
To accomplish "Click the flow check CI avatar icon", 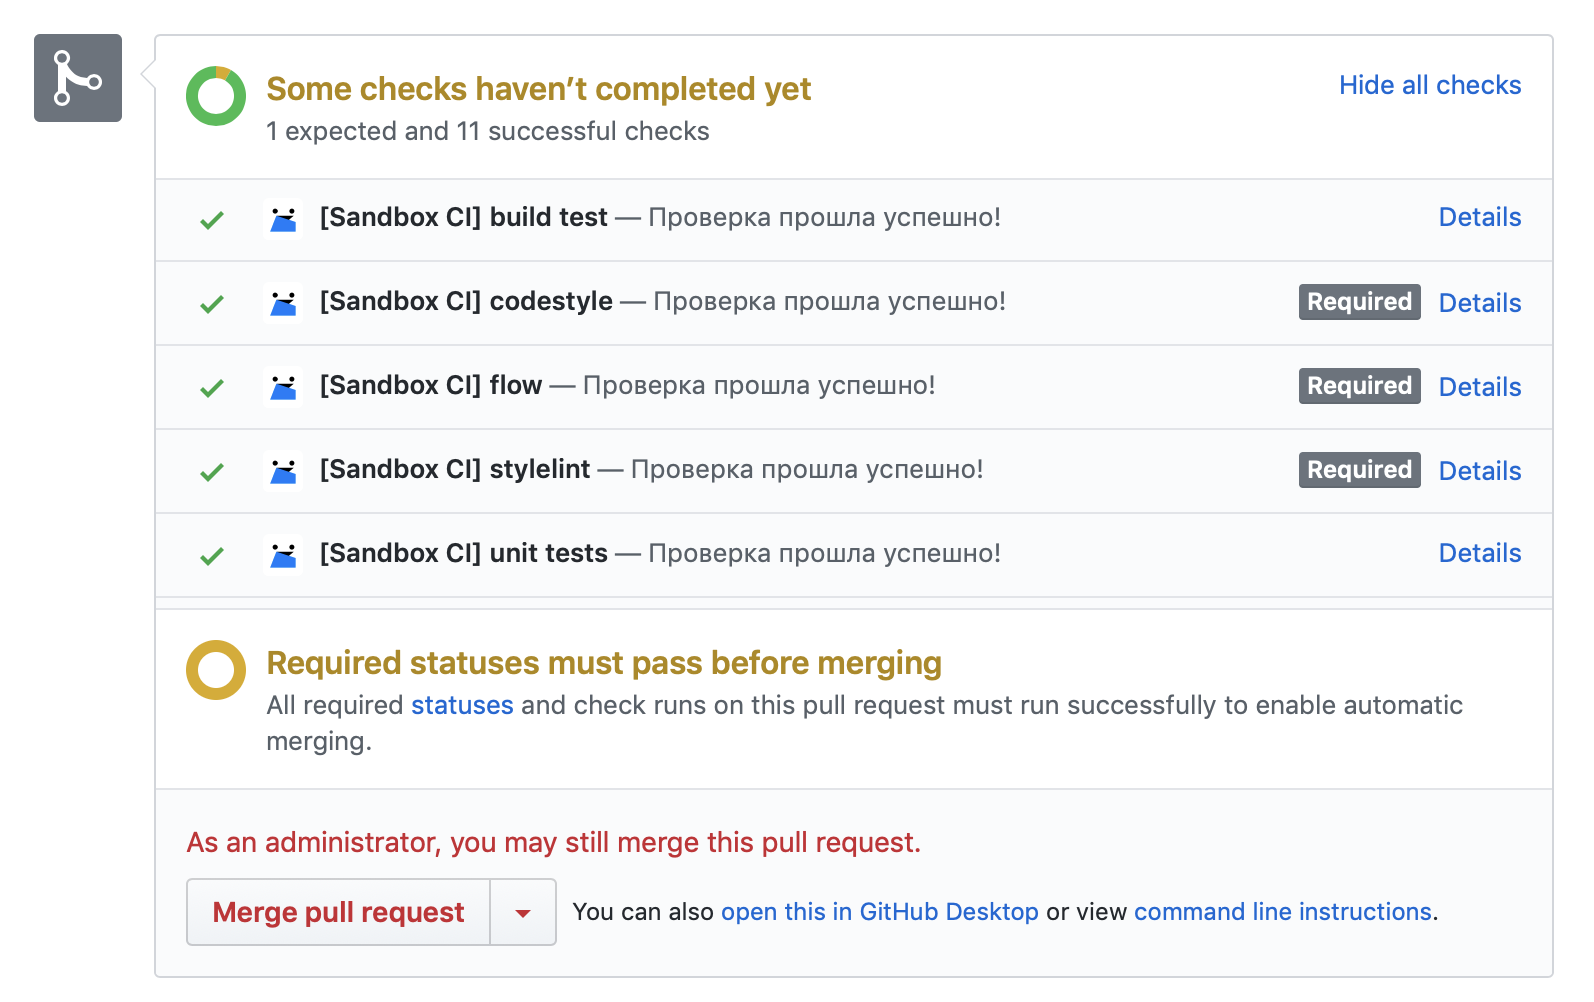I will (x=284, y=386).
